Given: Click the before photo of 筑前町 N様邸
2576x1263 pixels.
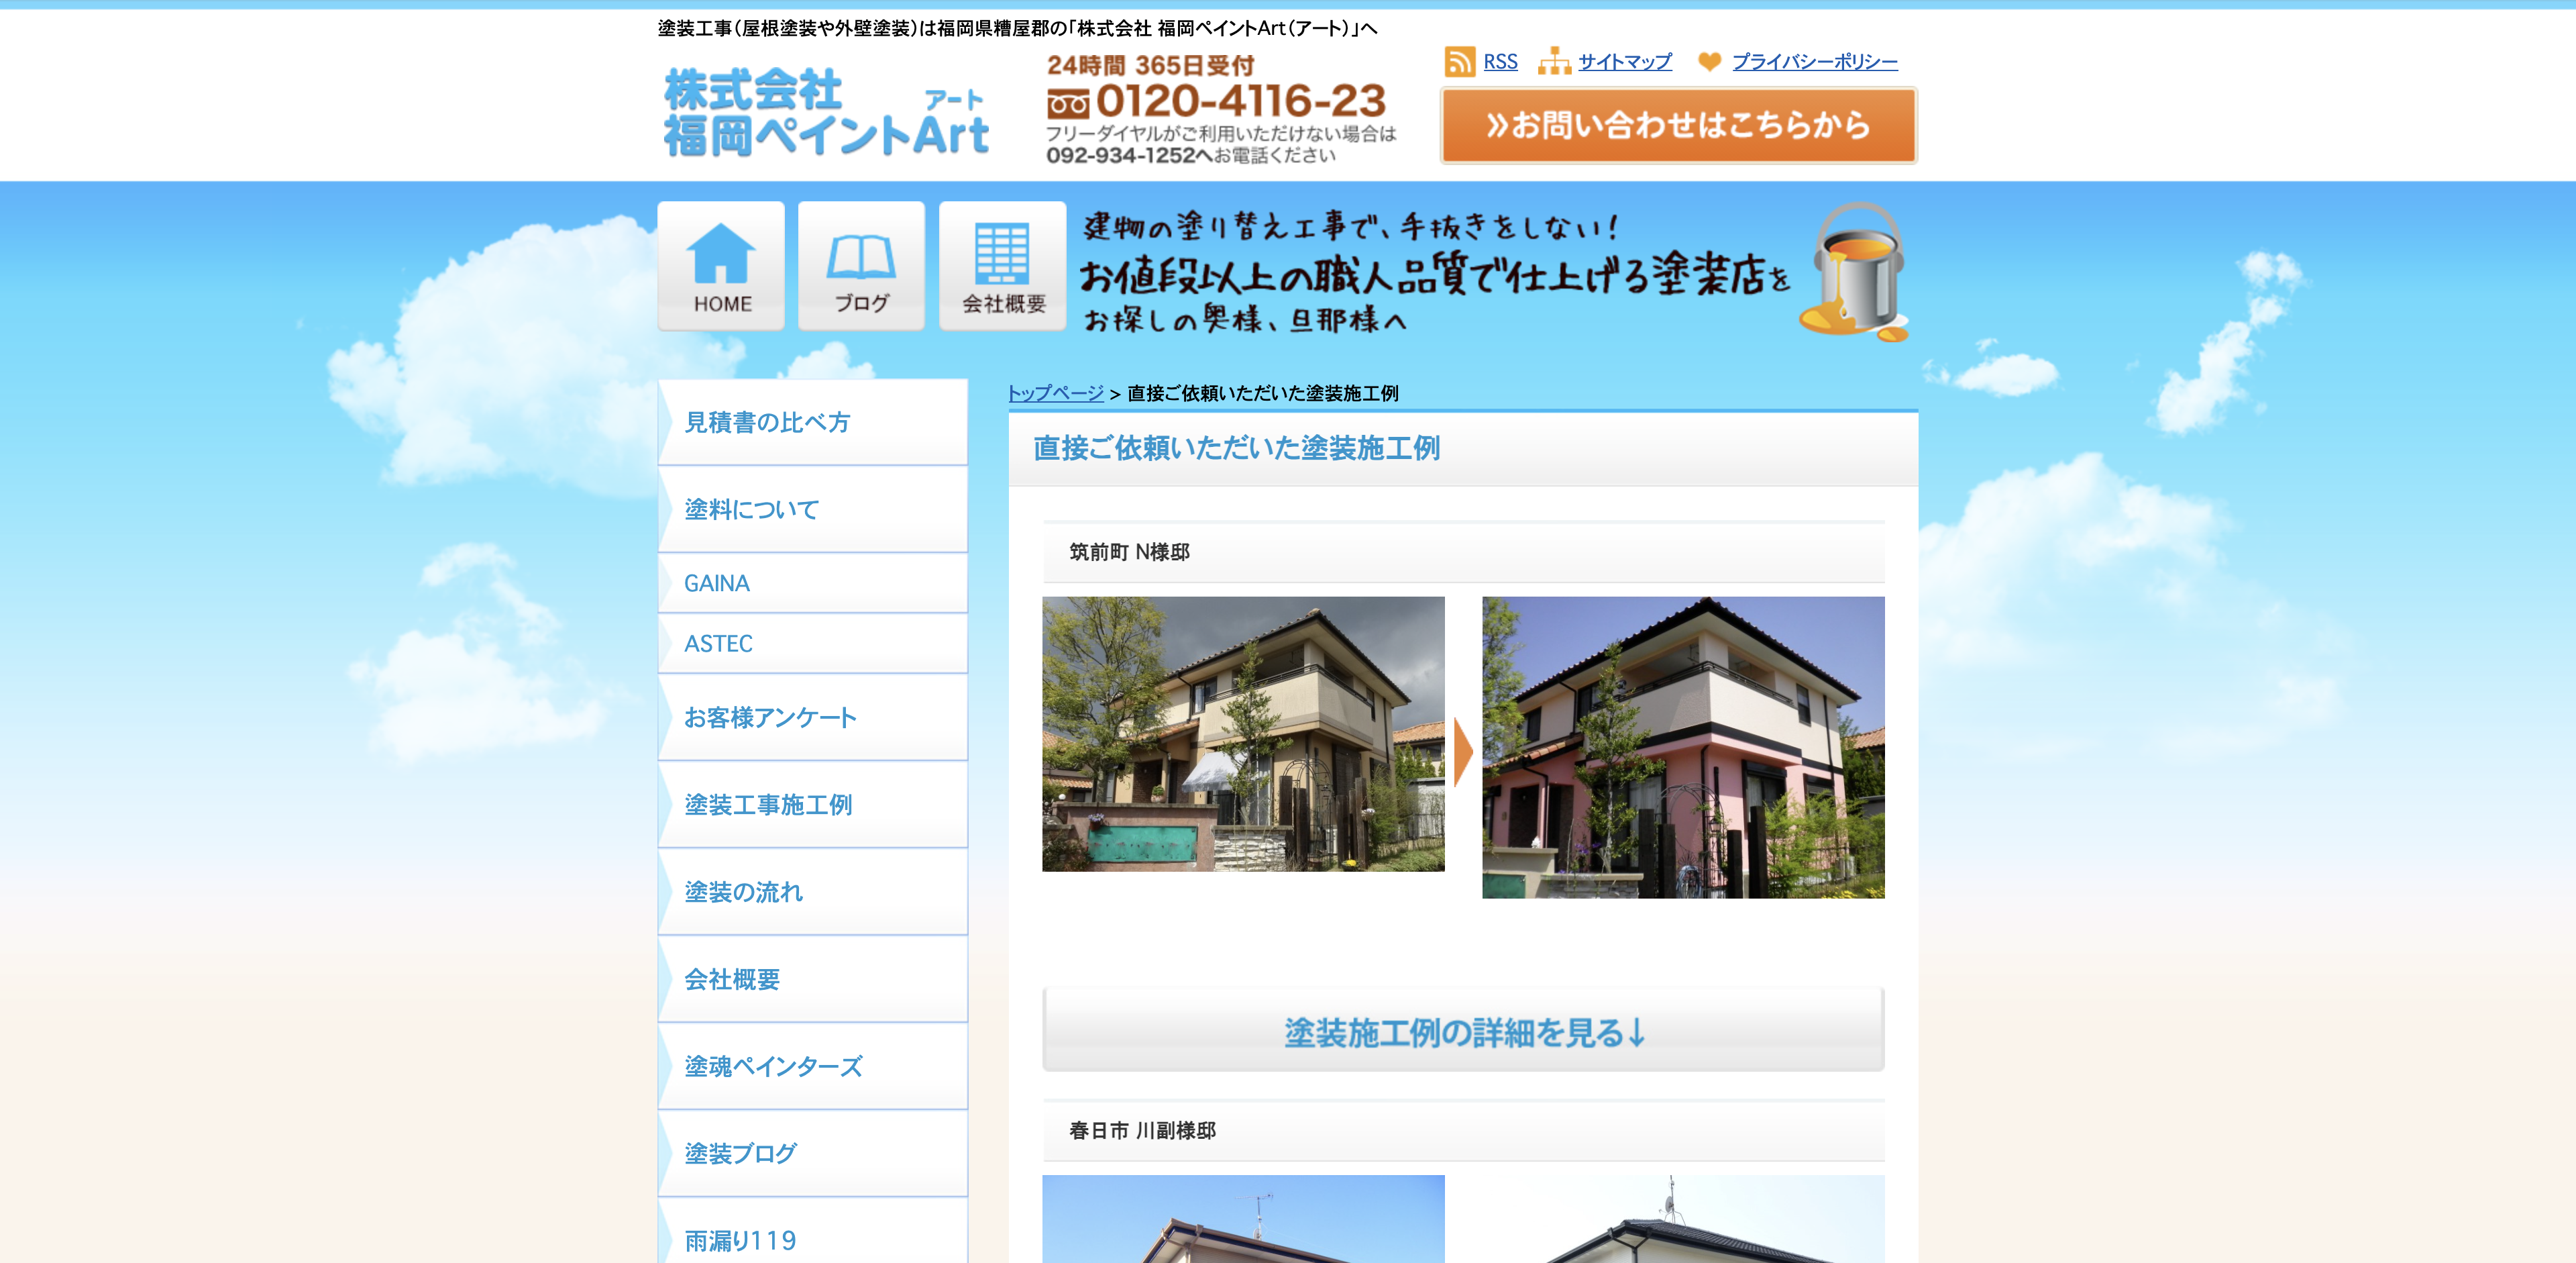Looking at the screenshot, I should click(1243, 734).
